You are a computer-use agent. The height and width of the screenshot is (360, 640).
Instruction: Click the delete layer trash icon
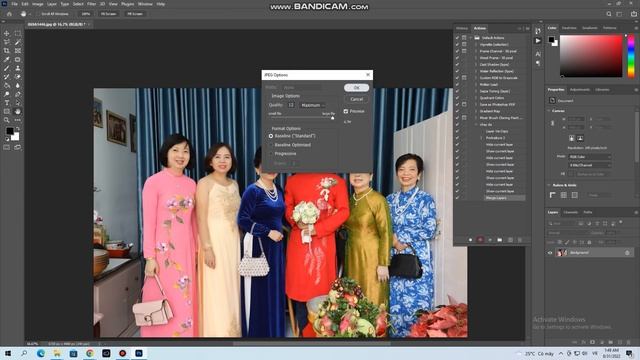click(629, 342)
